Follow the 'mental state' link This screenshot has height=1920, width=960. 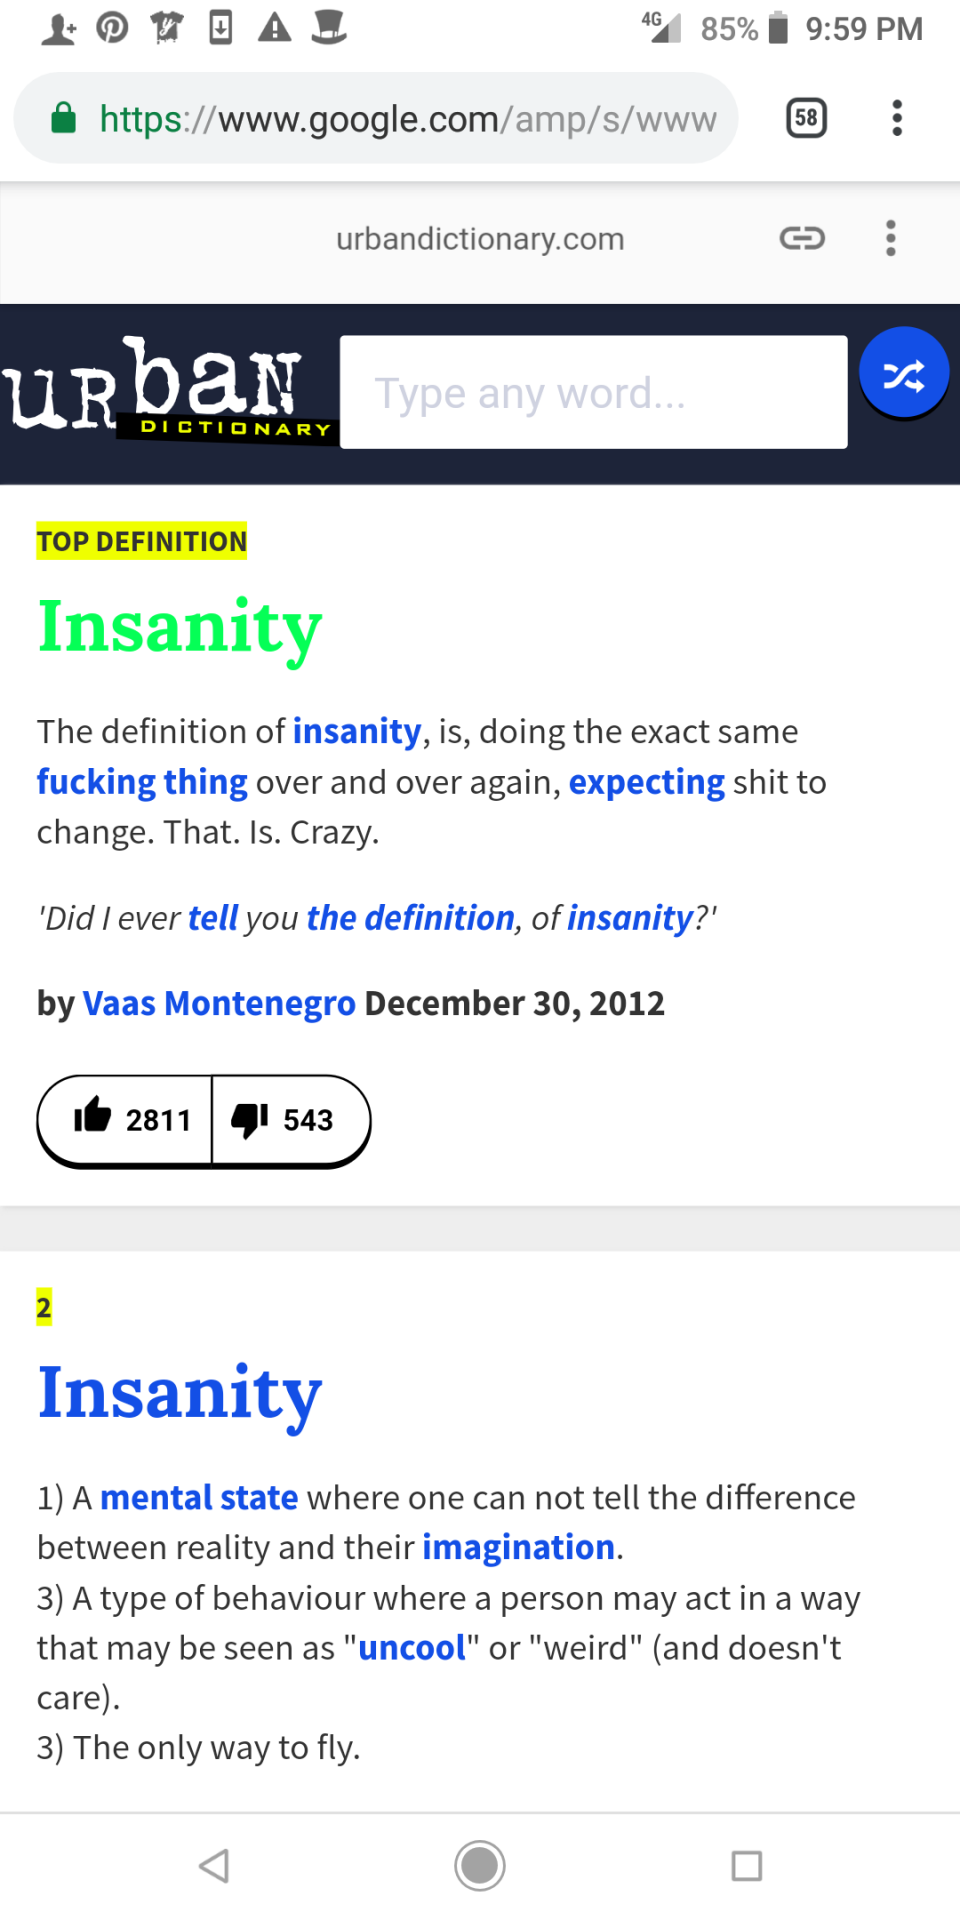199,1497
